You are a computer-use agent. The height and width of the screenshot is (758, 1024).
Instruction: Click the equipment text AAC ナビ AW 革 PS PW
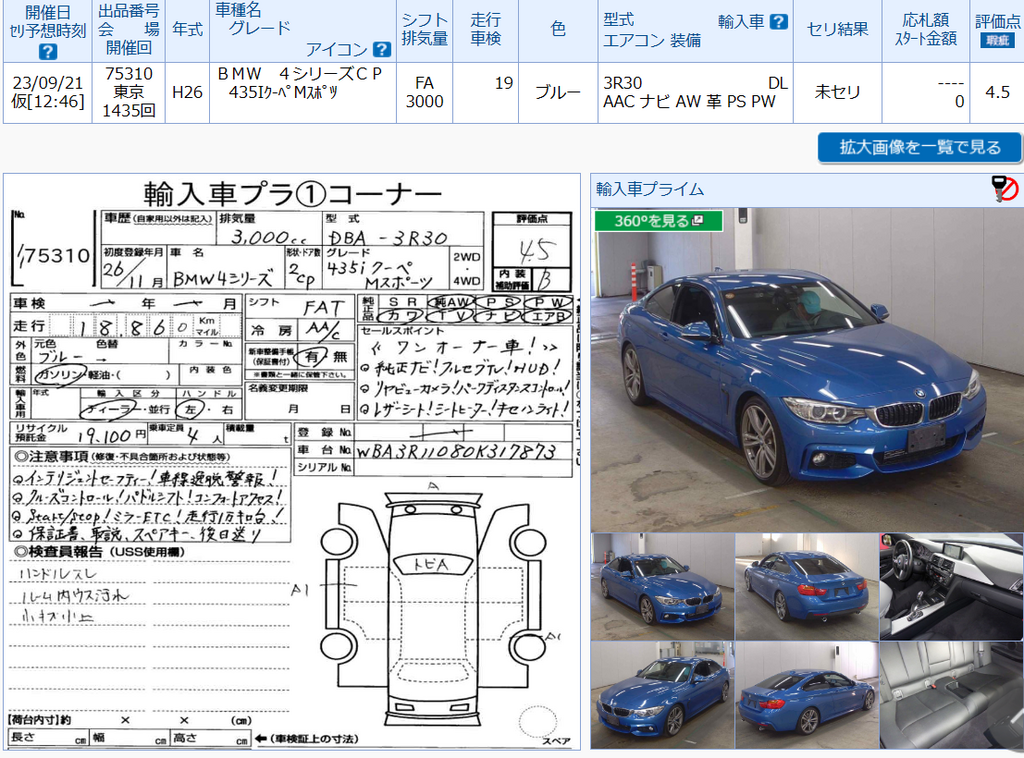click(x=689, y=101)
